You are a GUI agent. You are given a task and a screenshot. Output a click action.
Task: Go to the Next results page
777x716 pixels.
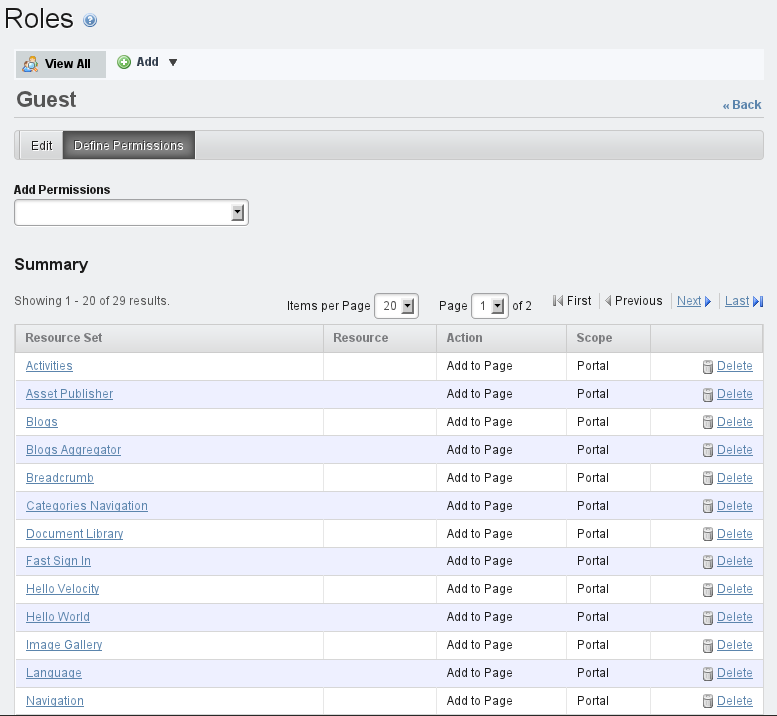(689, 301)
